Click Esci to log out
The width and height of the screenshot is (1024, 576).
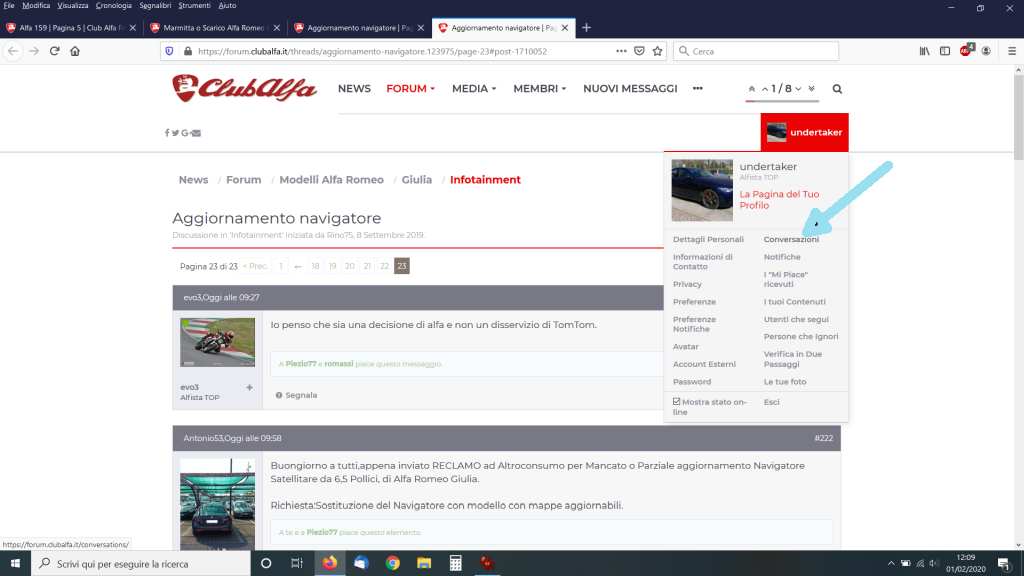771,402
